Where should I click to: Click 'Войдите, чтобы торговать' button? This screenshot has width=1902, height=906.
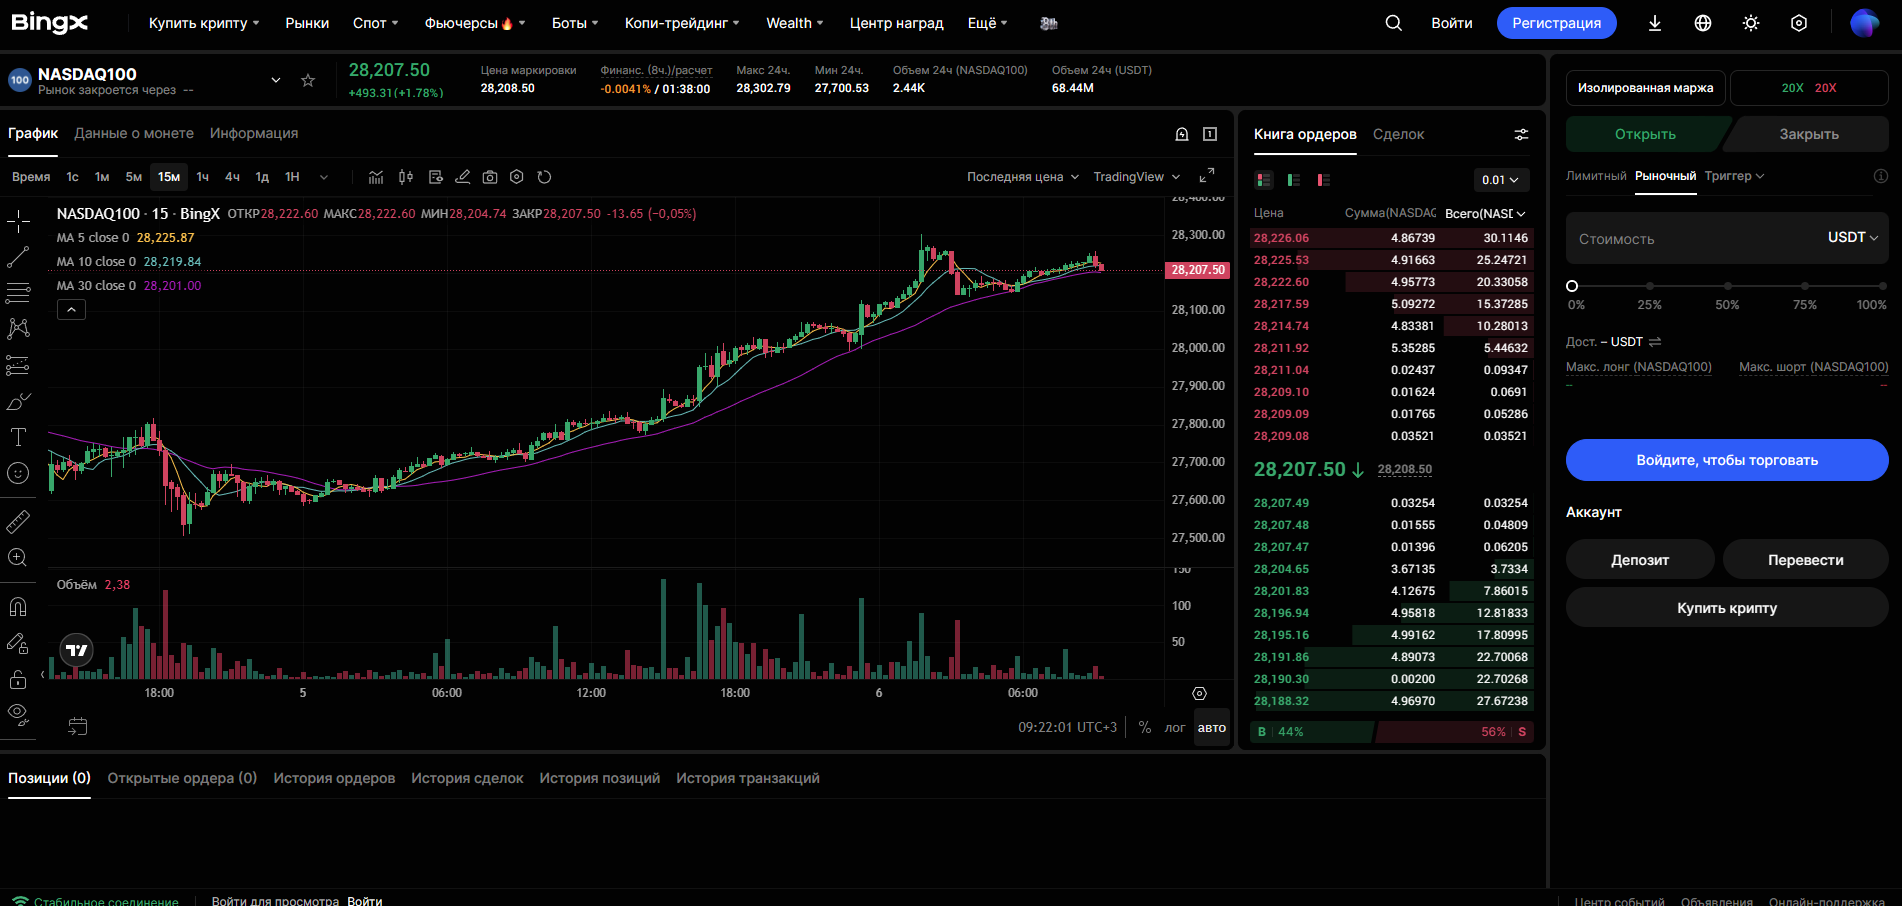1727,460
